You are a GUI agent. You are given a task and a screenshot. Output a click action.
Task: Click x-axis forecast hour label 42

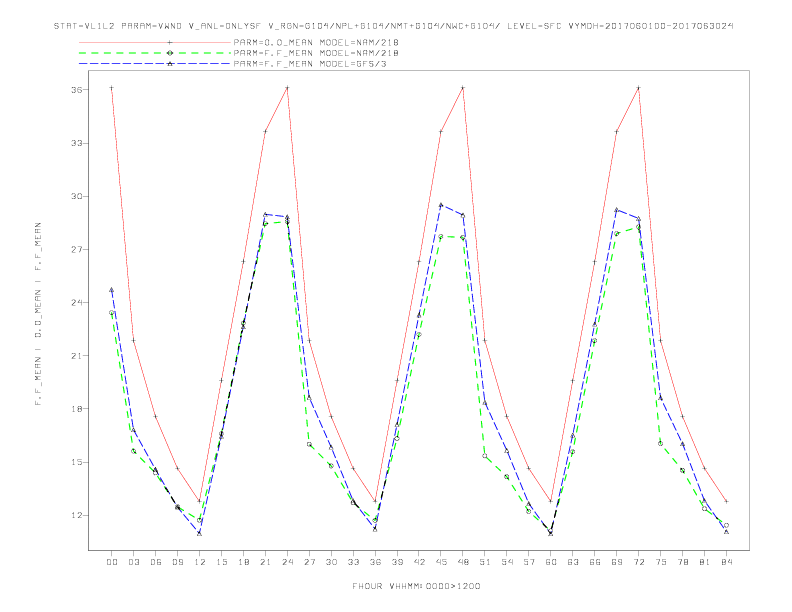click(x=419, y=562)
